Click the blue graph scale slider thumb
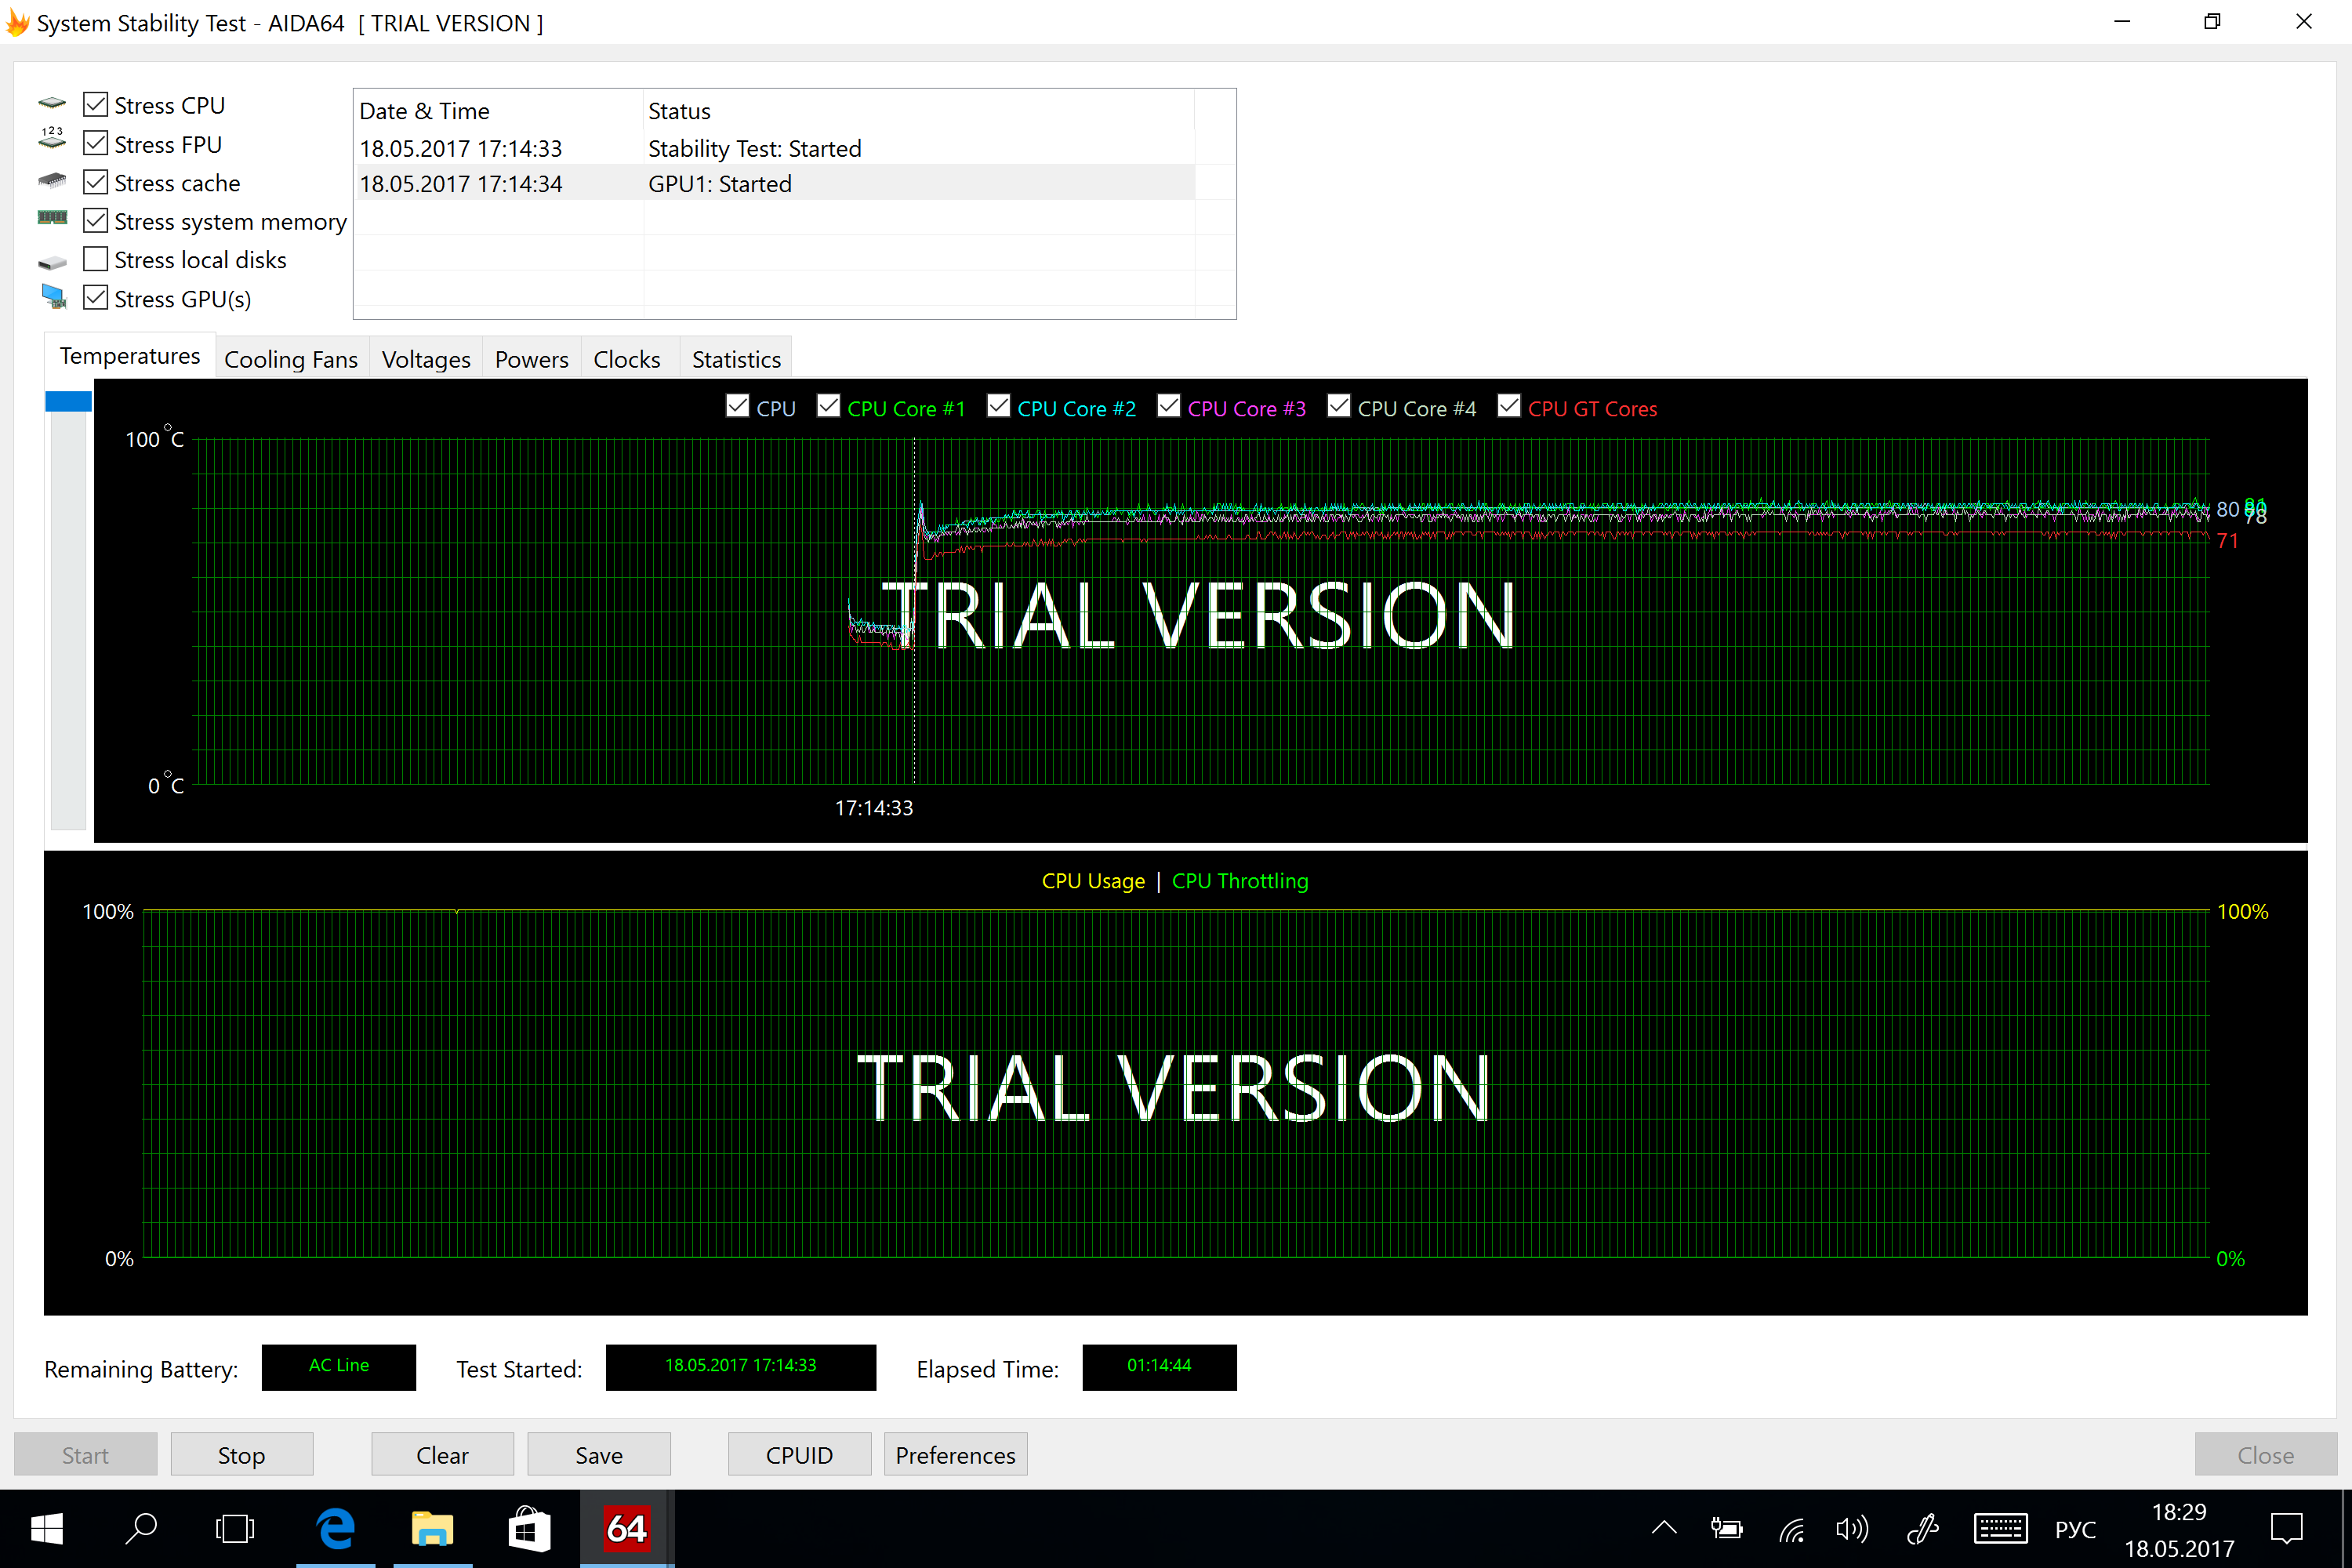This screenshot has width=2352, height=1568. (x=69, y=401)
